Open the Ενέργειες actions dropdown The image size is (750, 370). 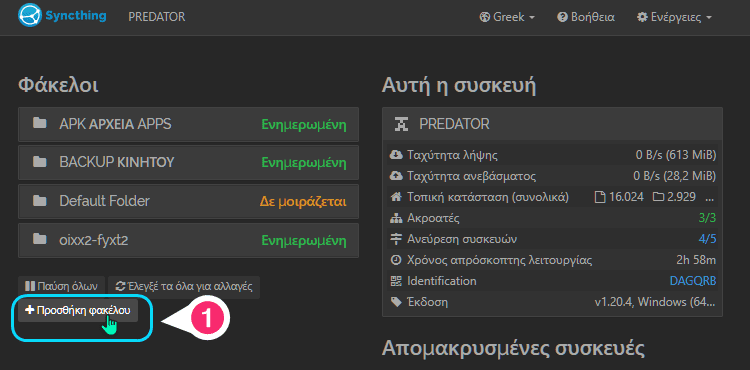[674, 17]
